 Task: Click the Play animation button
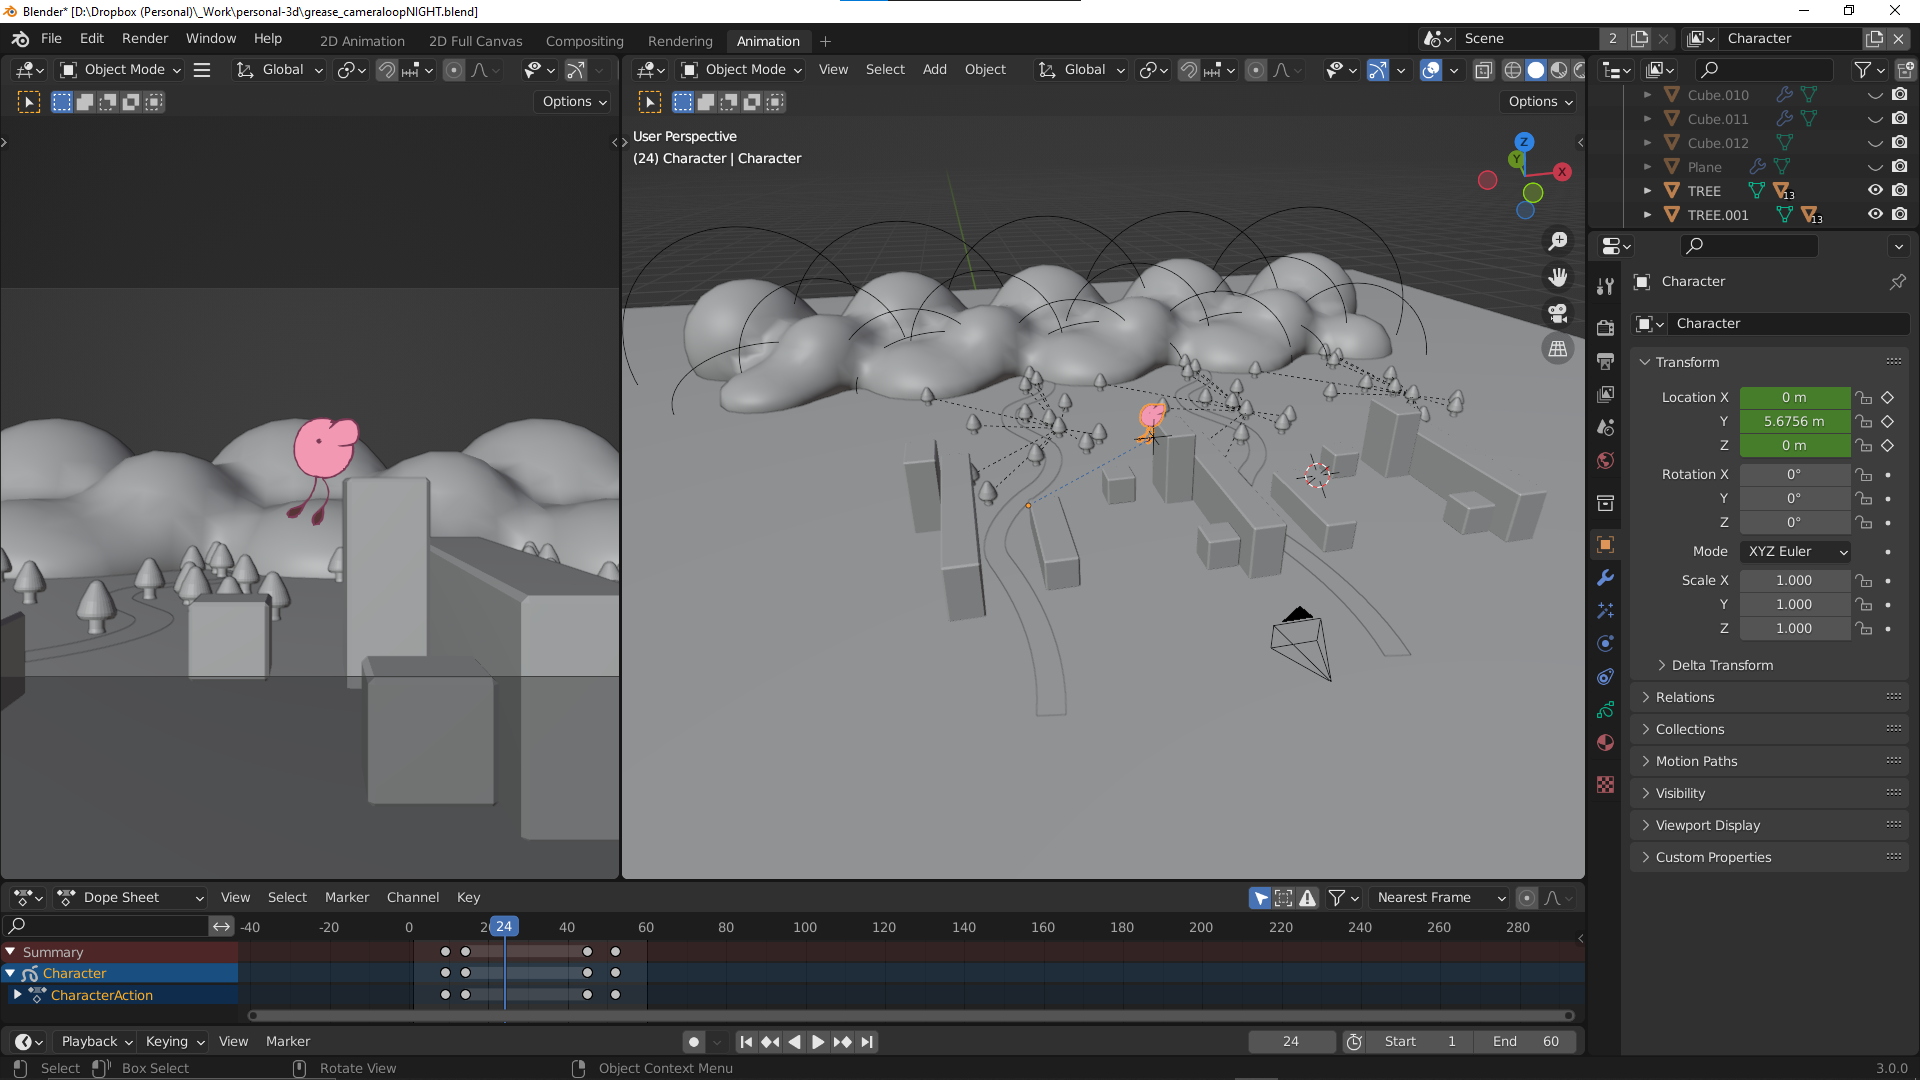(x=817, y=1042)
